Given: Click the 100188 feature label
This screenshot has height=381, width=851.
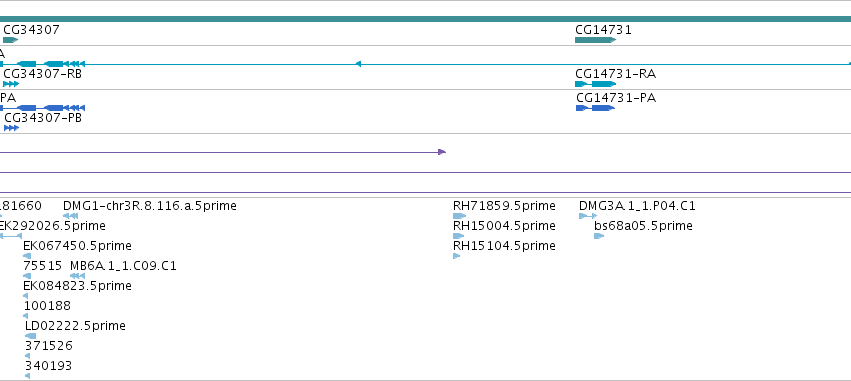Looking at the screenshot, I should [47, 306].
